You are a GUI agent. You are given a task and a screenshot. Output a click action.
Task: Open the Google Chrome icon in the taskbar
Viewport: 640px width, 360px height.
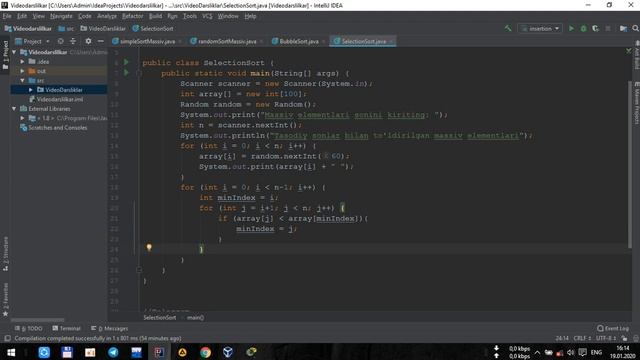205,352
